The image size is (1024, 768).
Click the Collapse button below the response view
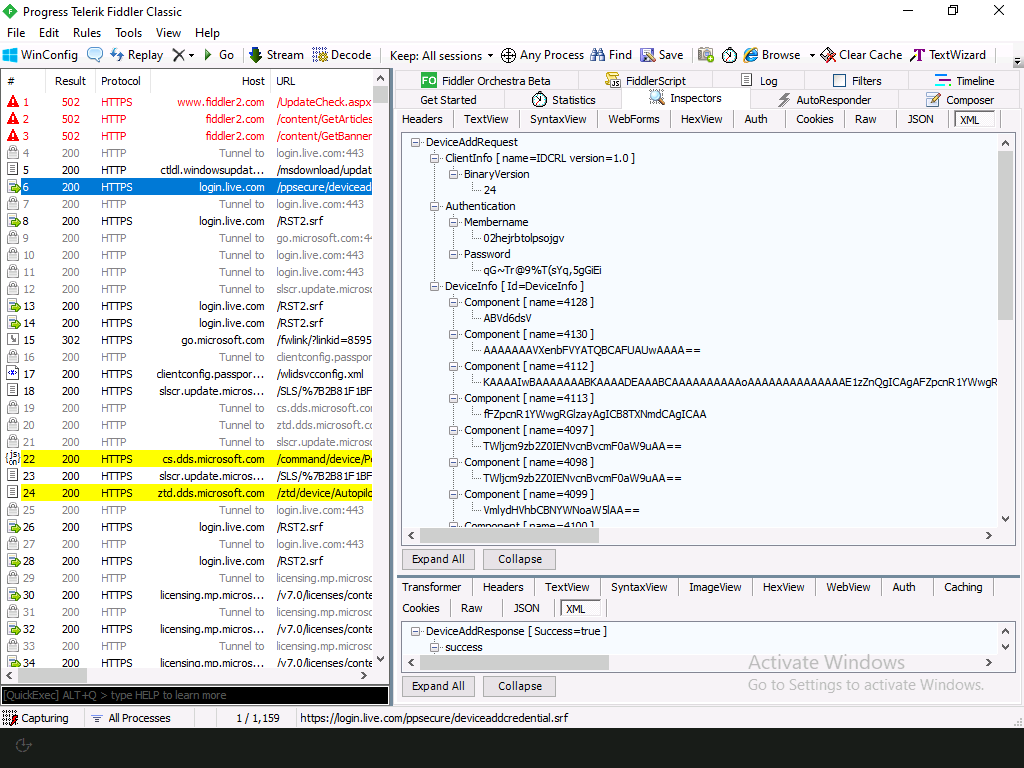click(519, 686)
